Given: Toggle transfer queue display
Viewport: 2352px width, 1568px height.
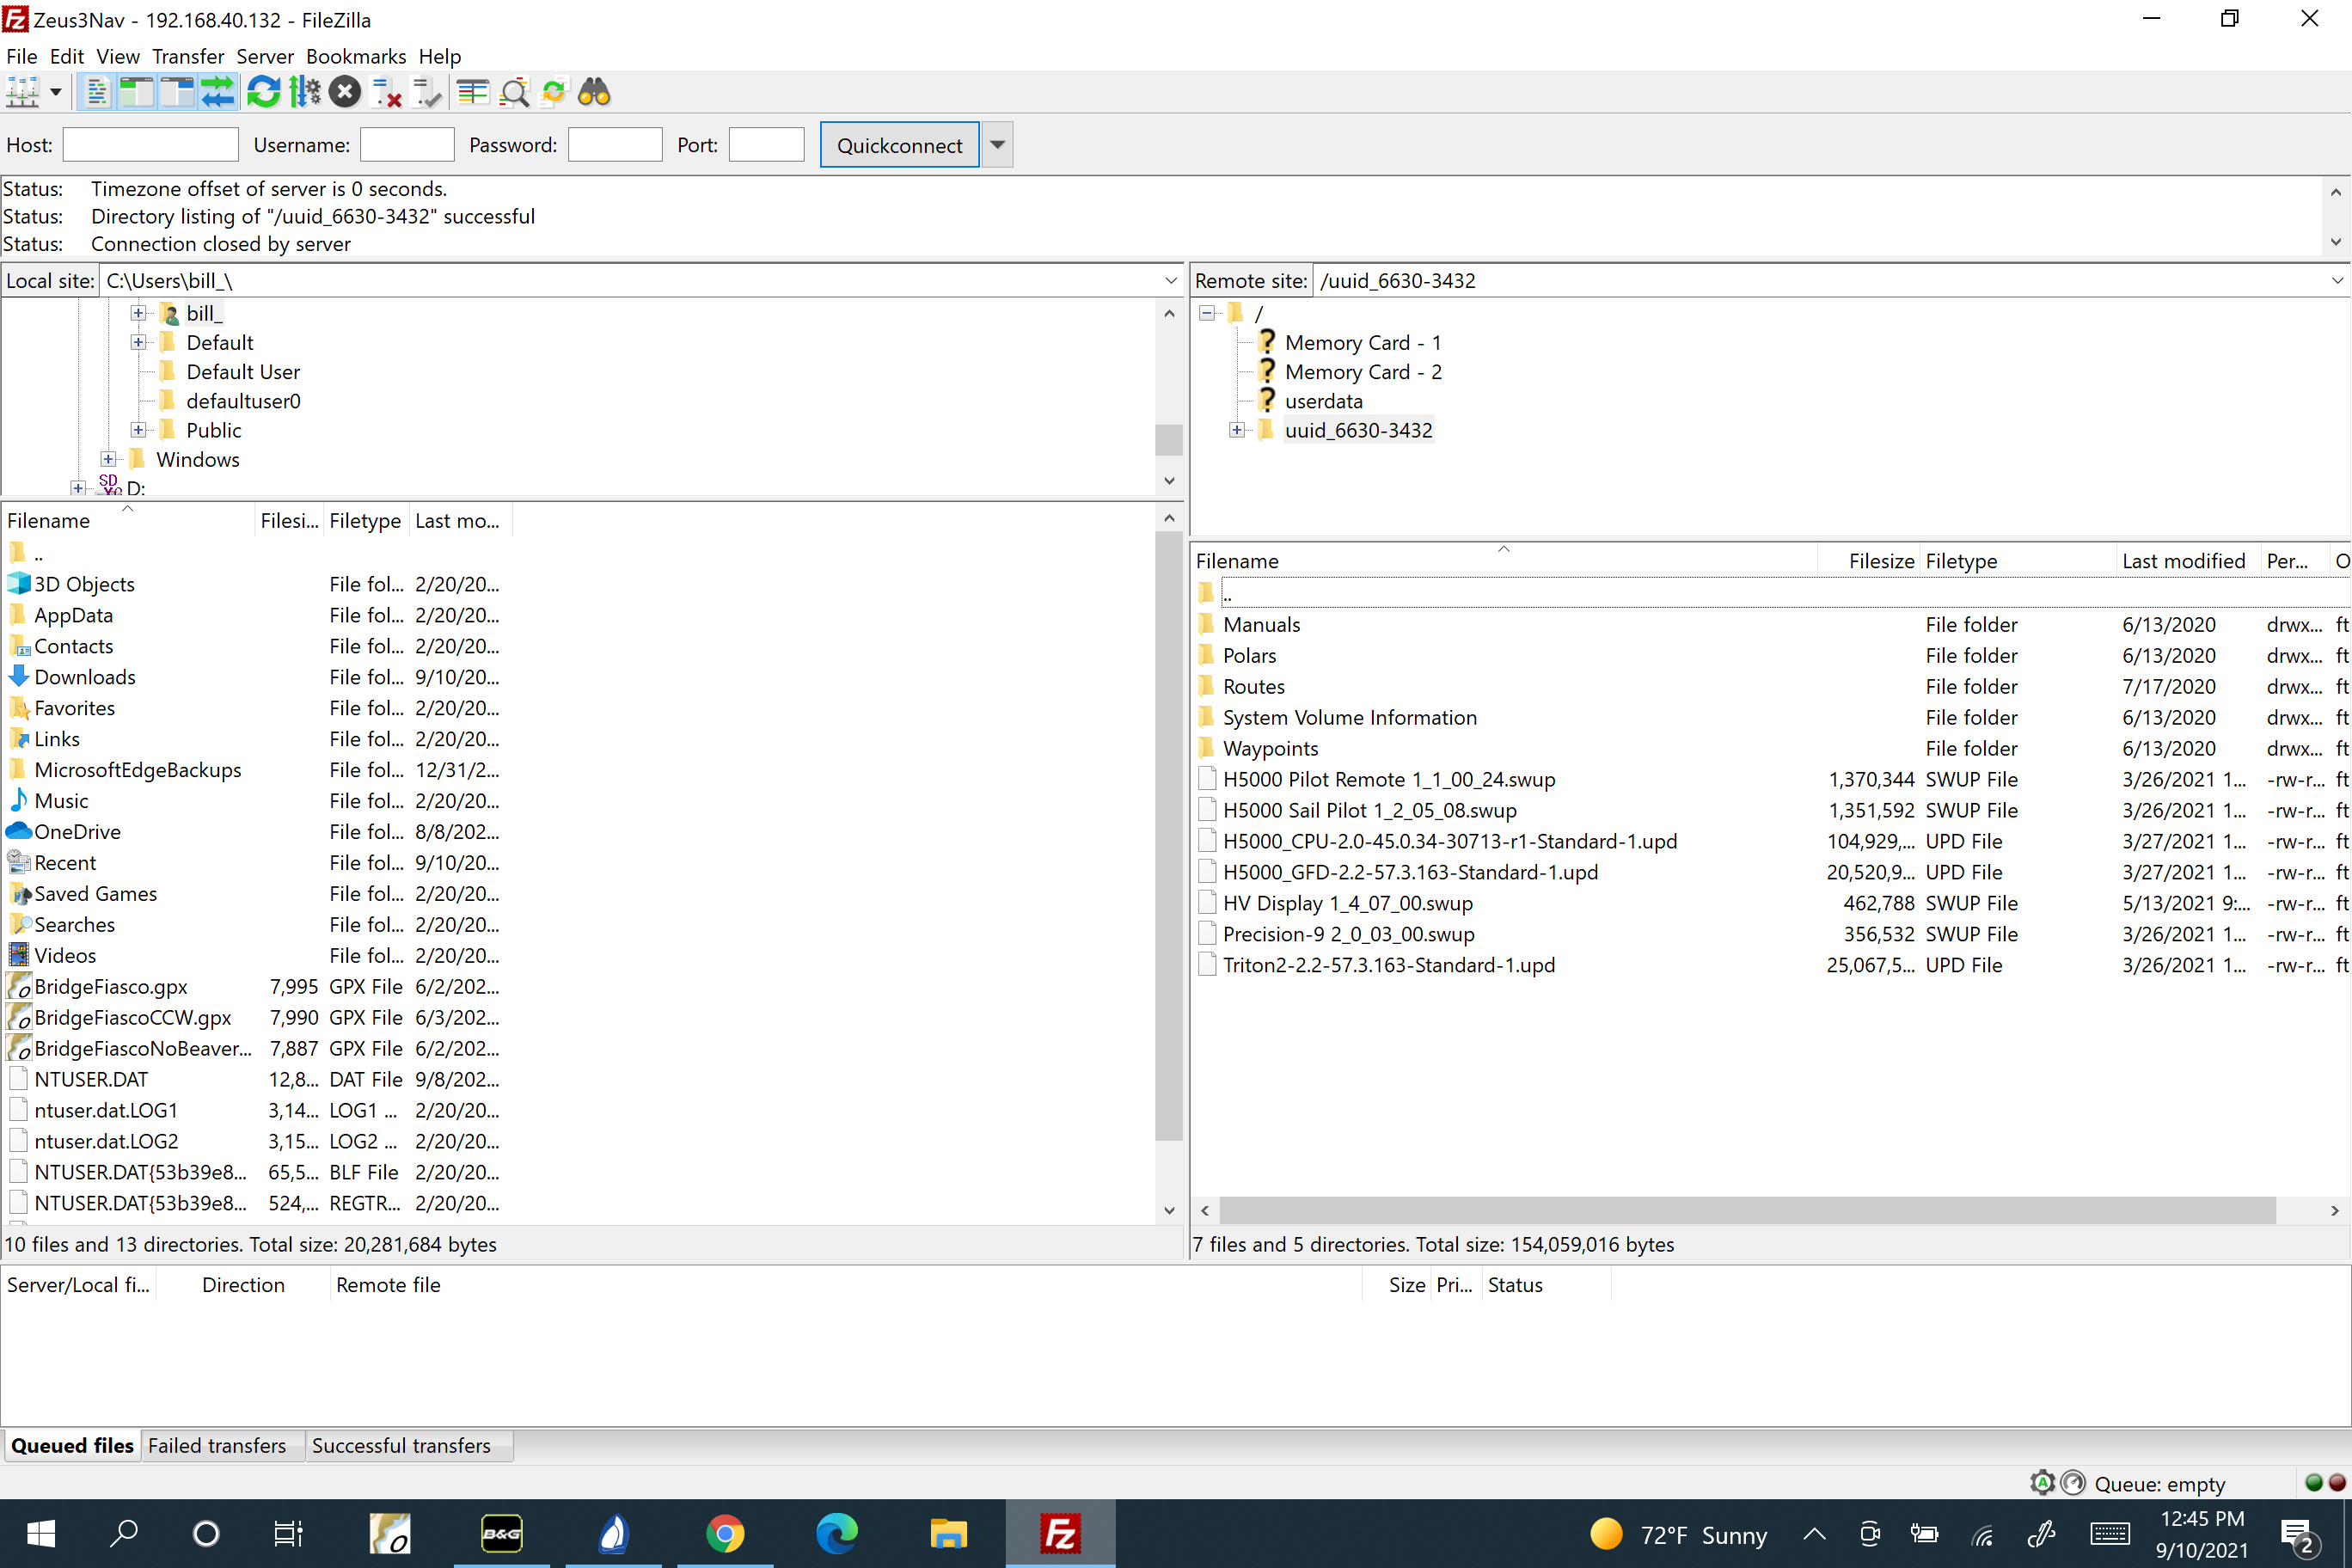Looking at the screenshot, I should tap(217, 93).
